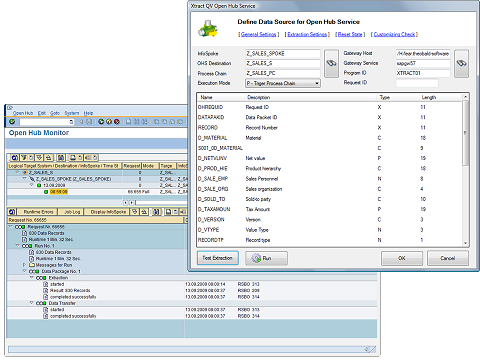Click the green Back icon in SAP toolbar
The width and height of the screenshot is (480, 360).
pos(101,122)
